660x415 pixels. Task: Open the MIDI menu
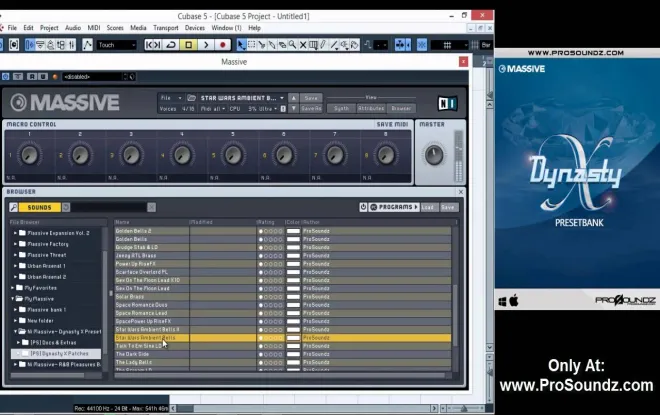pos(93,28)
